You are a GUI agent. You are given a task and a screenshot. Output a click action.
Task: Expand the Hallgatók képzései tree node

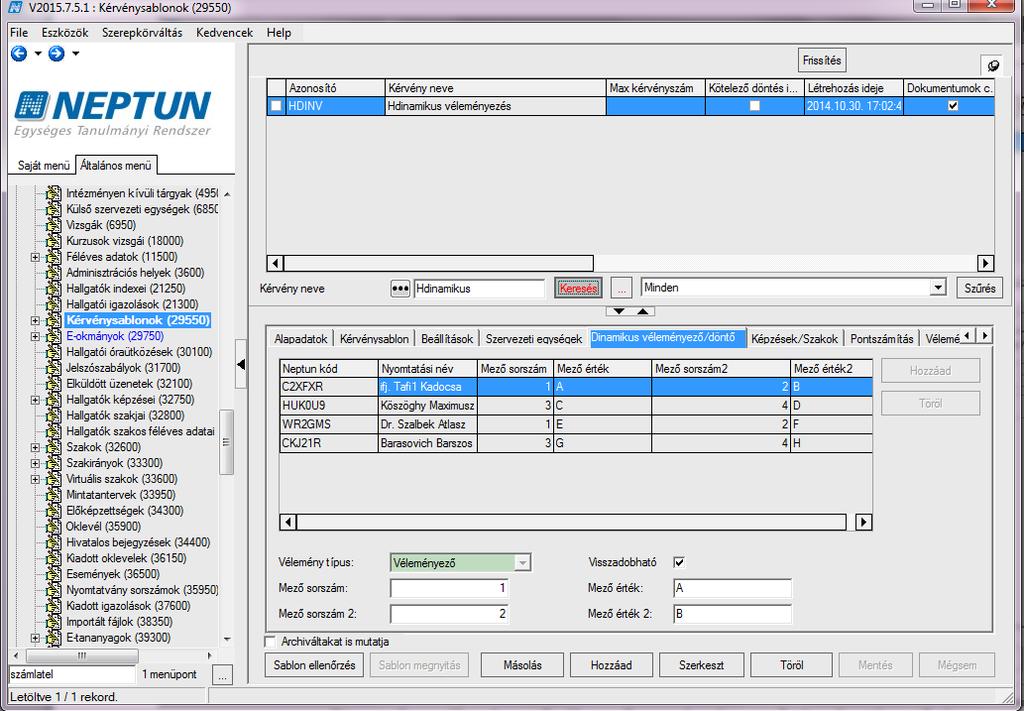35,400
